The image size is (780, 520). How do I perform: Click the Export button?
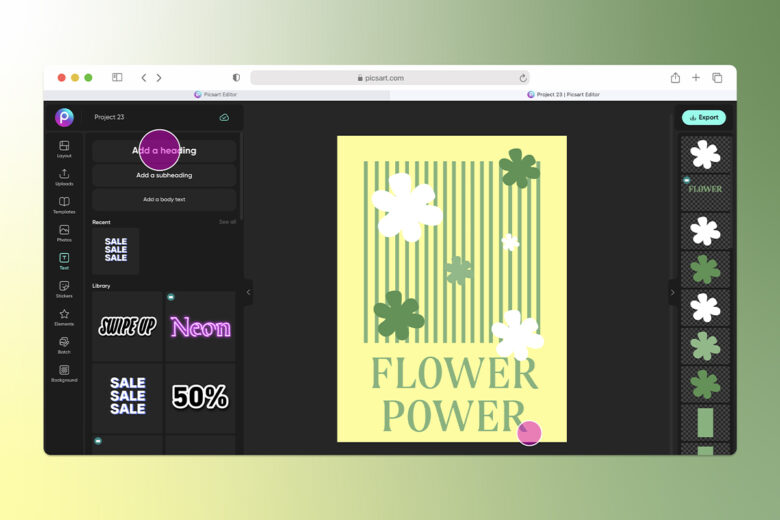point(703,117)
